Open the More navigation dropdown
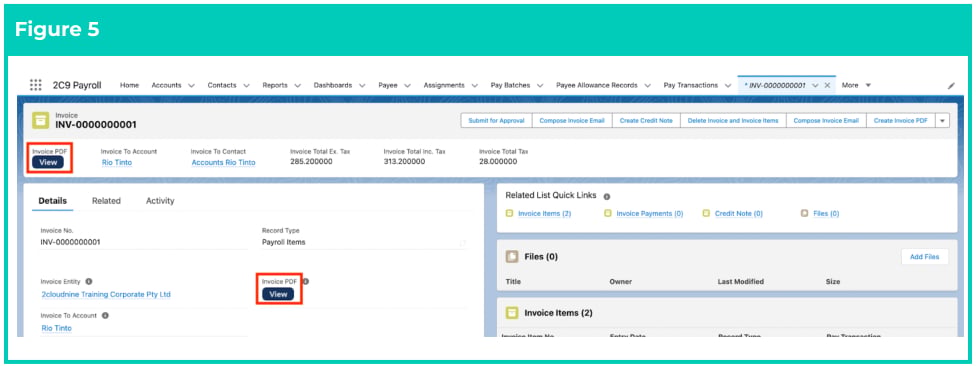The image size is (976, 366). [x=856, y=85]
